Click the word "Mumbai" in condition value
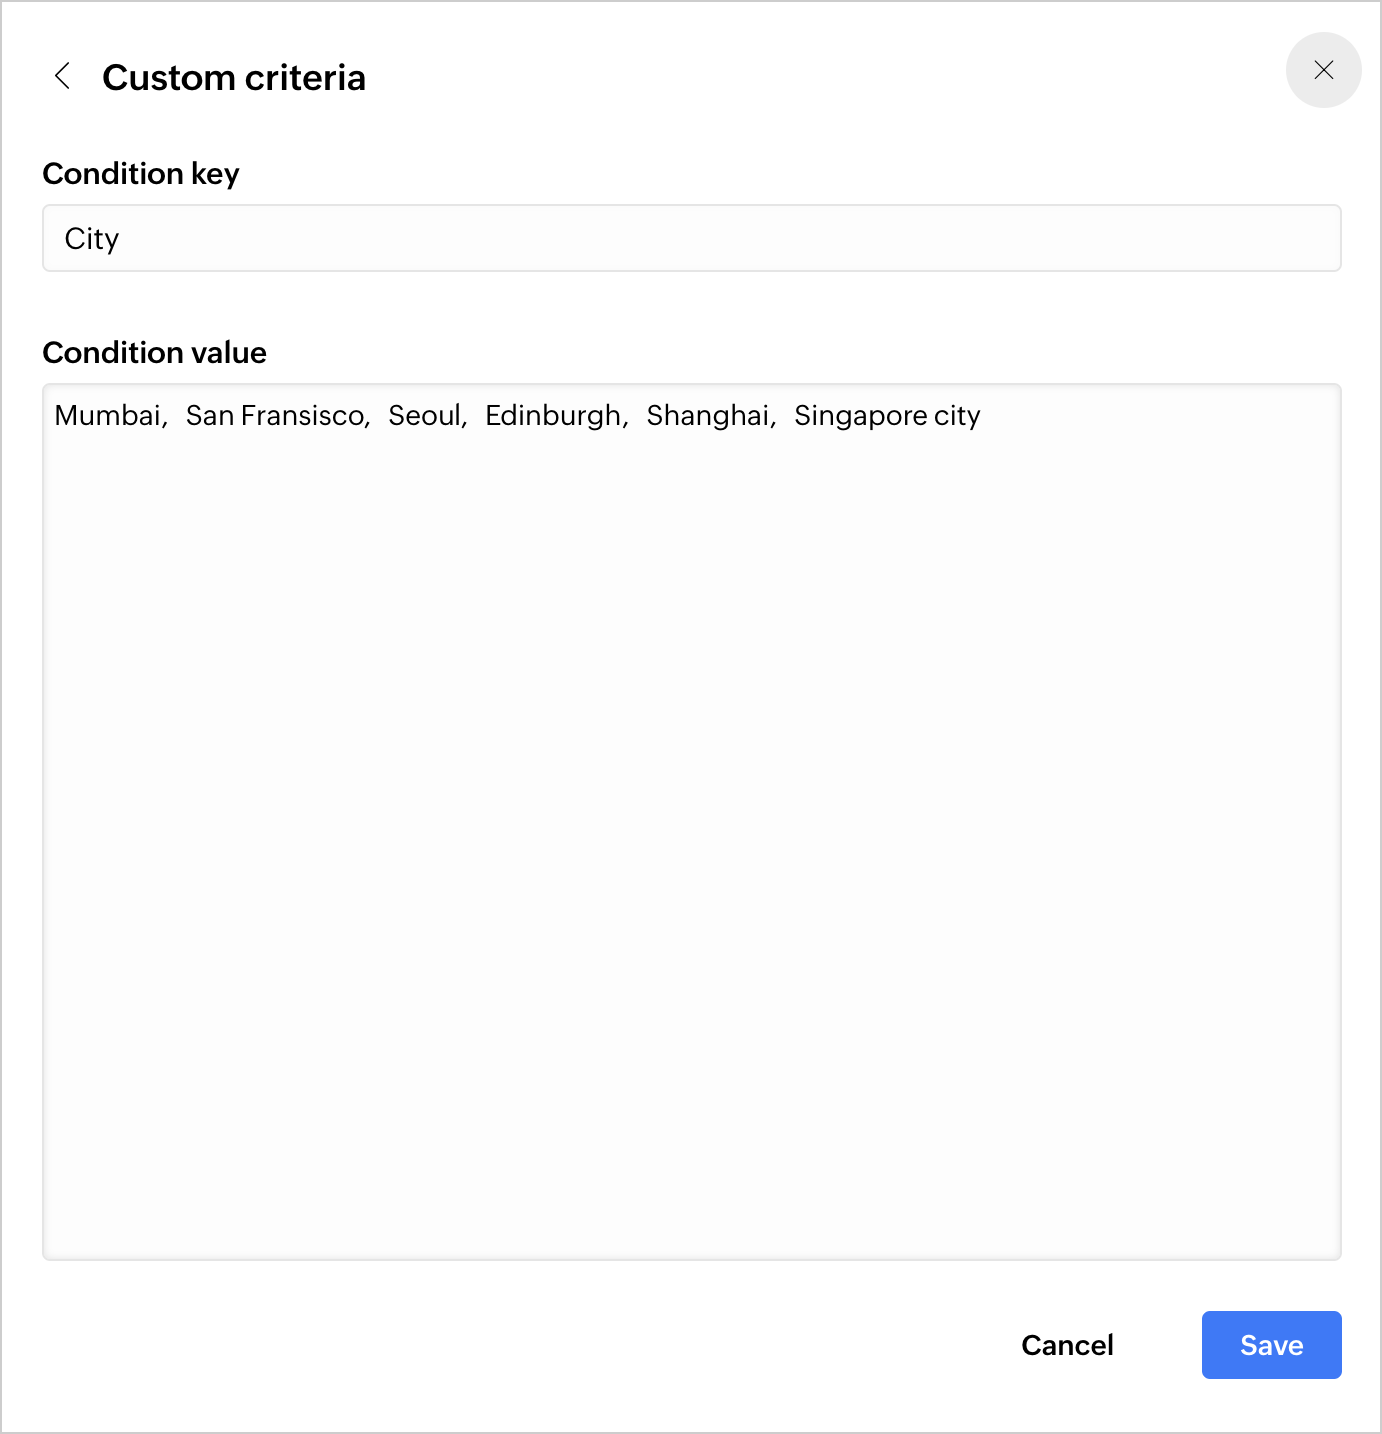1382x1434 pixels. click(x=107, y=416)
